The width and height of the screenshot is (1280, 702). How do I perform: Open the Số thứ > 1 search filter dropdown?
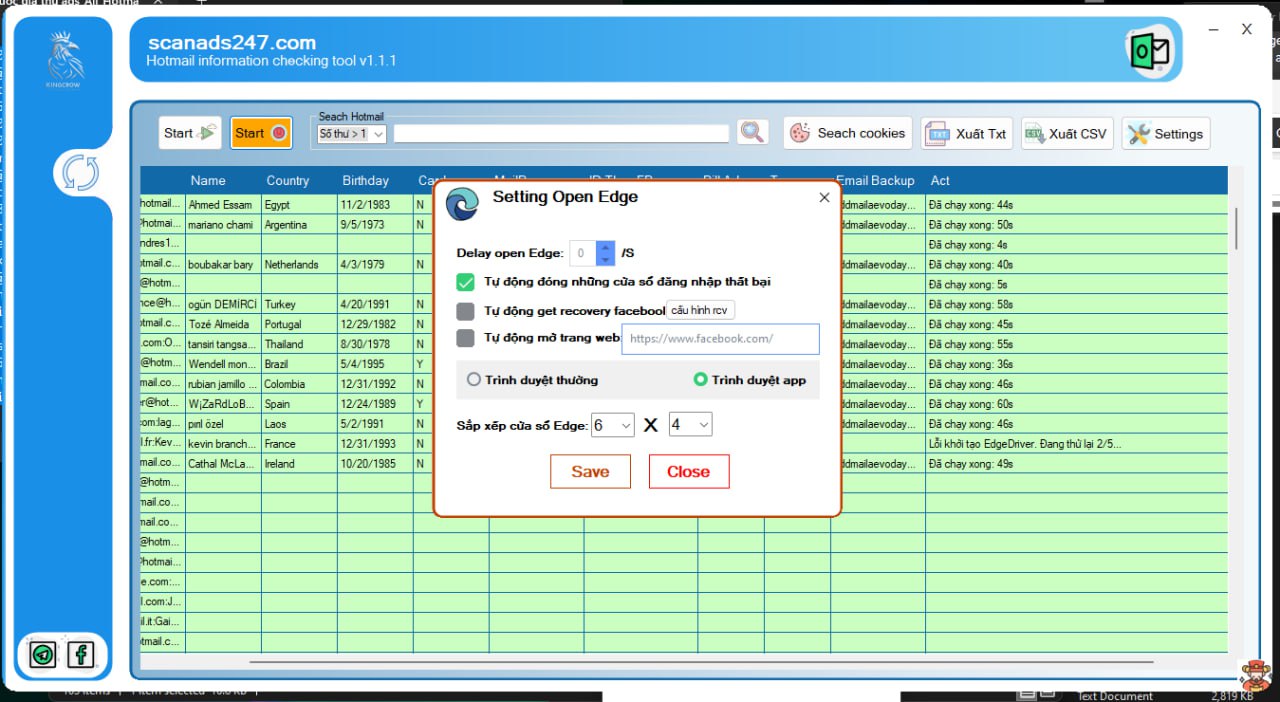tap(351, 133)
